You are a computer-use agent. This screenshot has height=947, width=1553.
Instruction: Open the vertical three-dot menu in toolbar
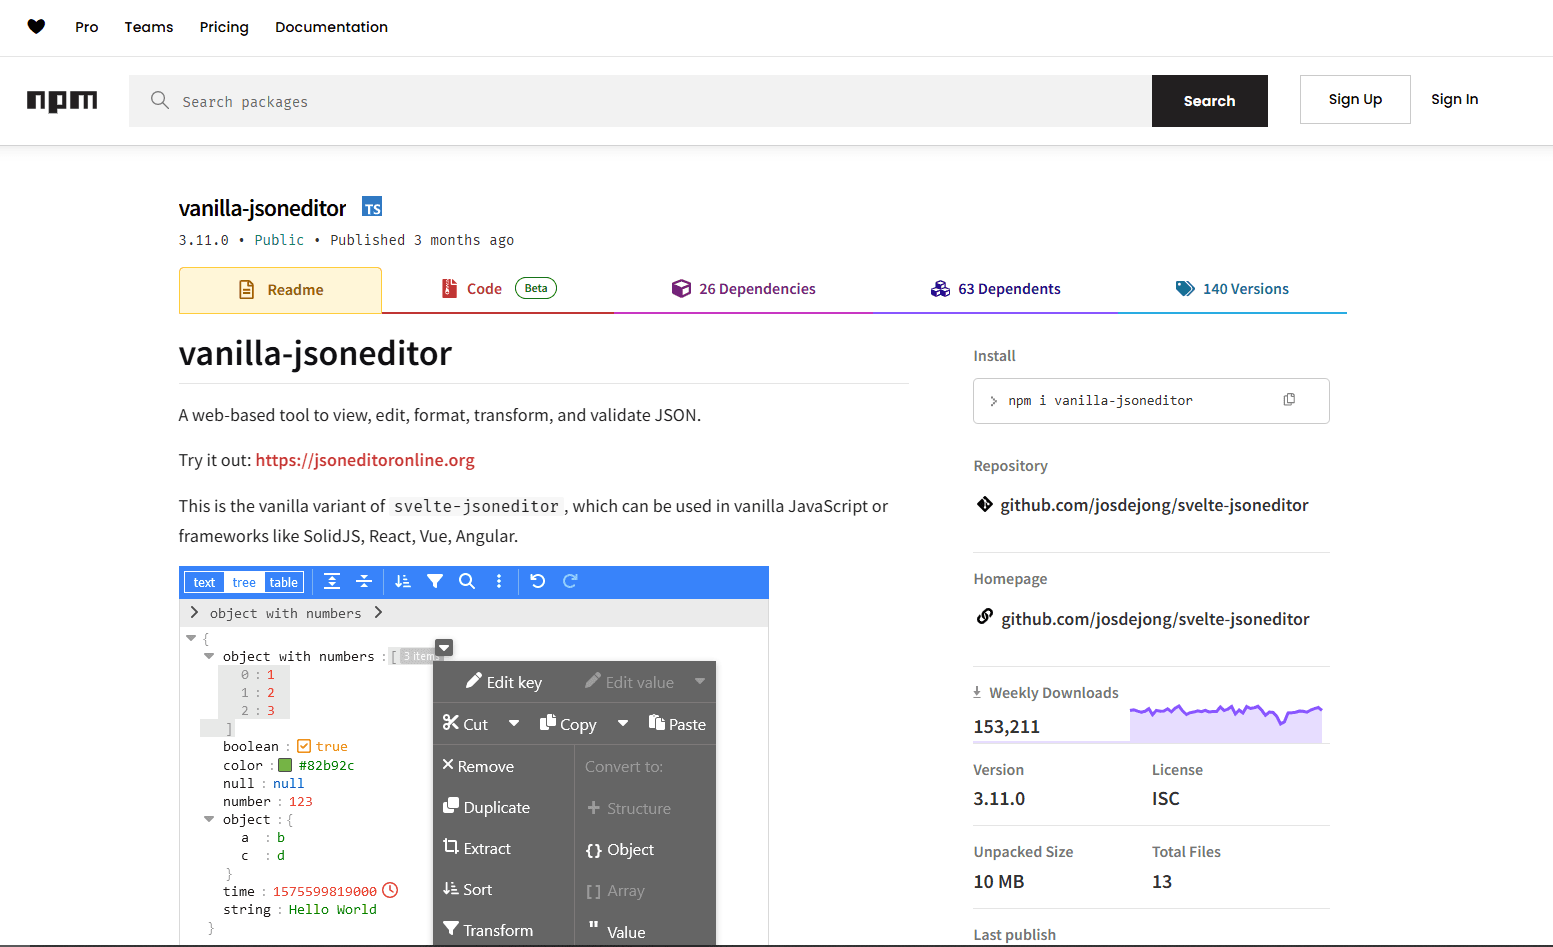498,581
